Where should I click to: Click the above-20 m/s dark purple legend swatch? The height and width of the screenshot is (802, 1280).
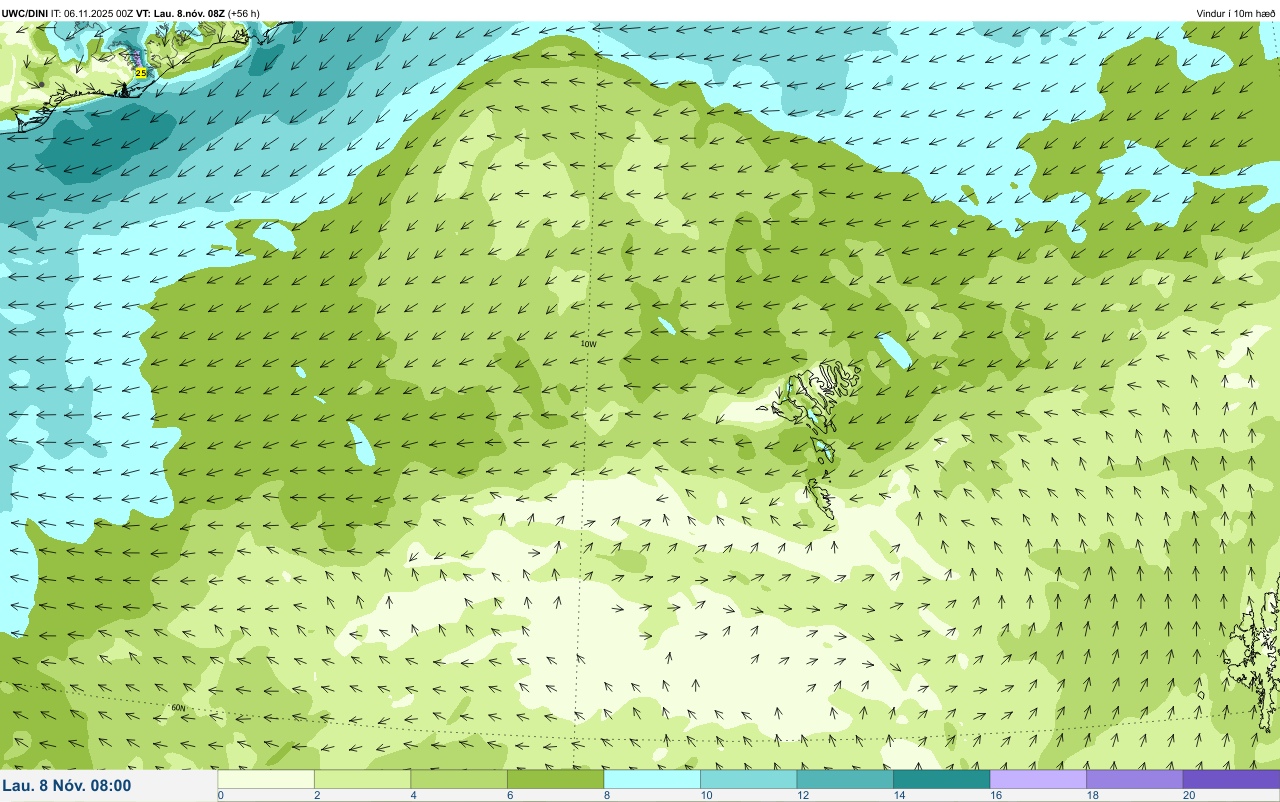[1231, 779]
